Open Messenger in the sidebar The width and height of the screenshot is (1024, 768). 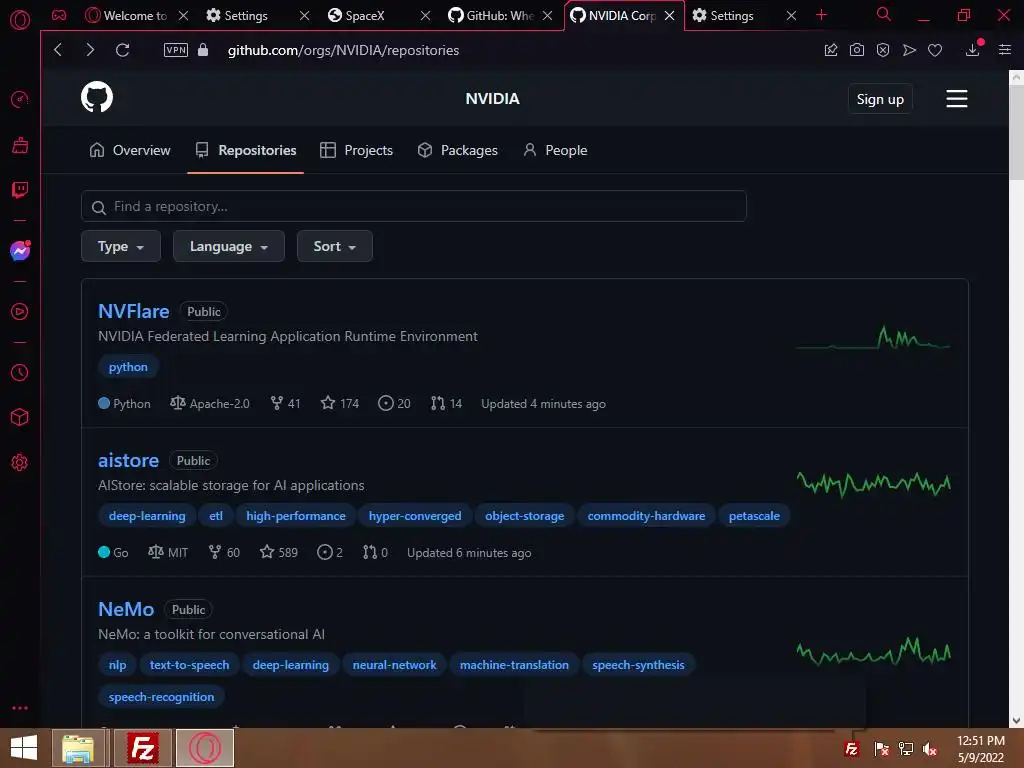tap(20, 250)
